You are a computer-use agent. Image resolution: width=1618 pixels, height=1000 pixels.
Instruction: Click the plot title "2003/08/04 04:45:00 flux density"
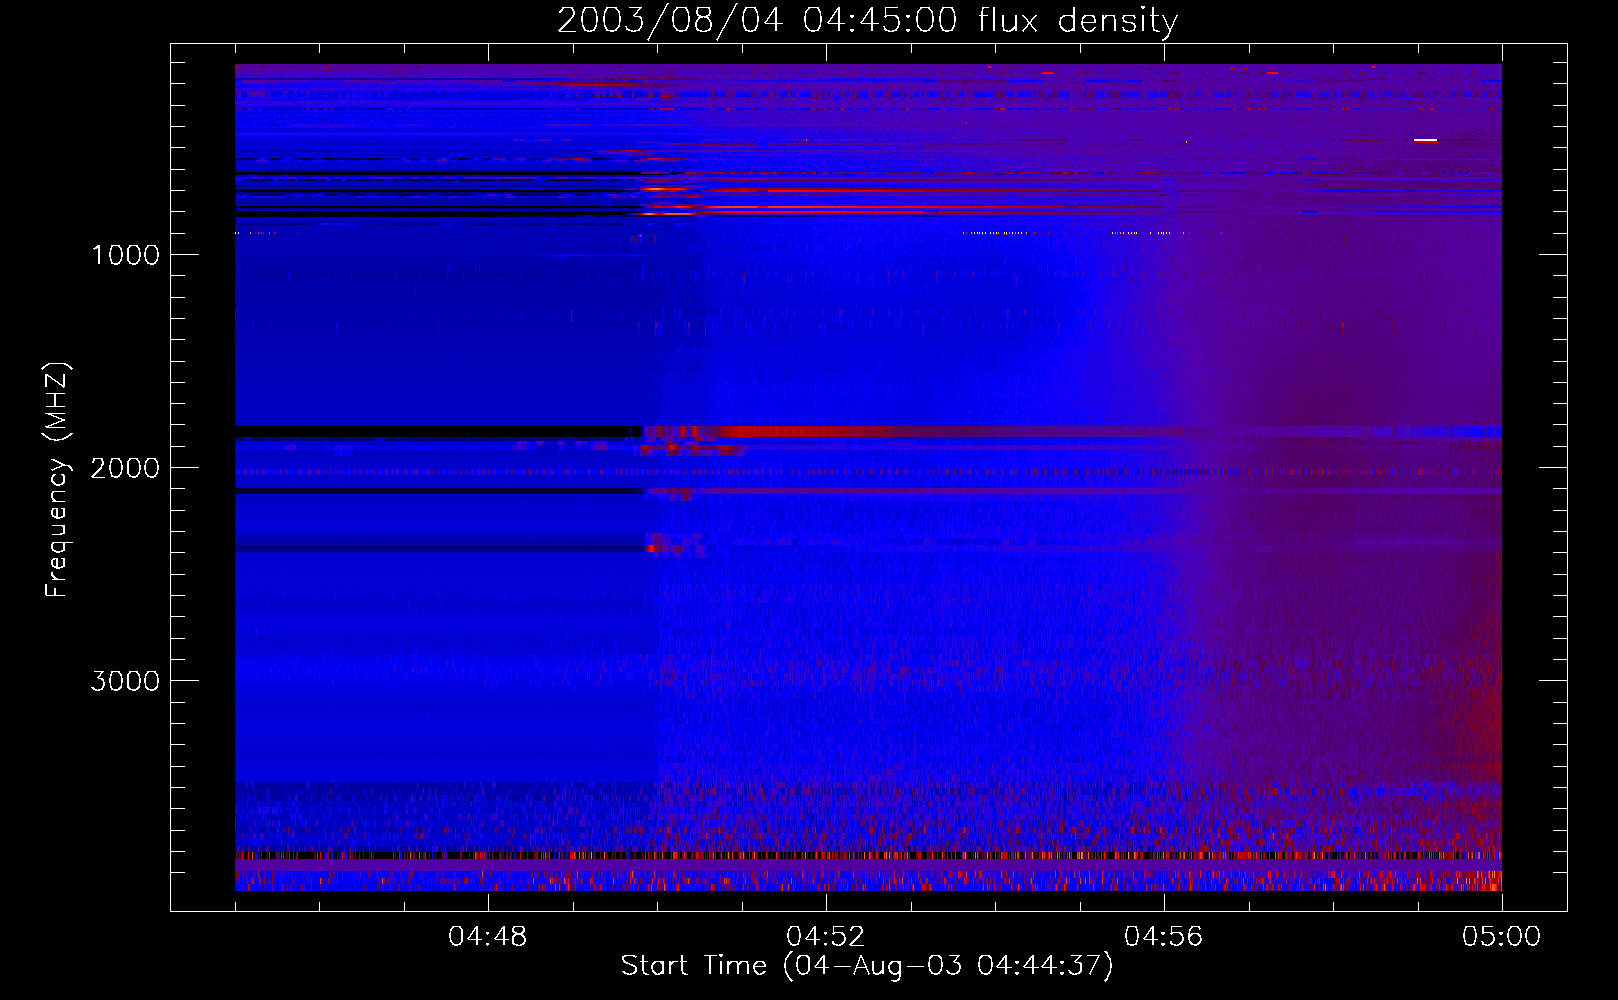tap(867, 20)
